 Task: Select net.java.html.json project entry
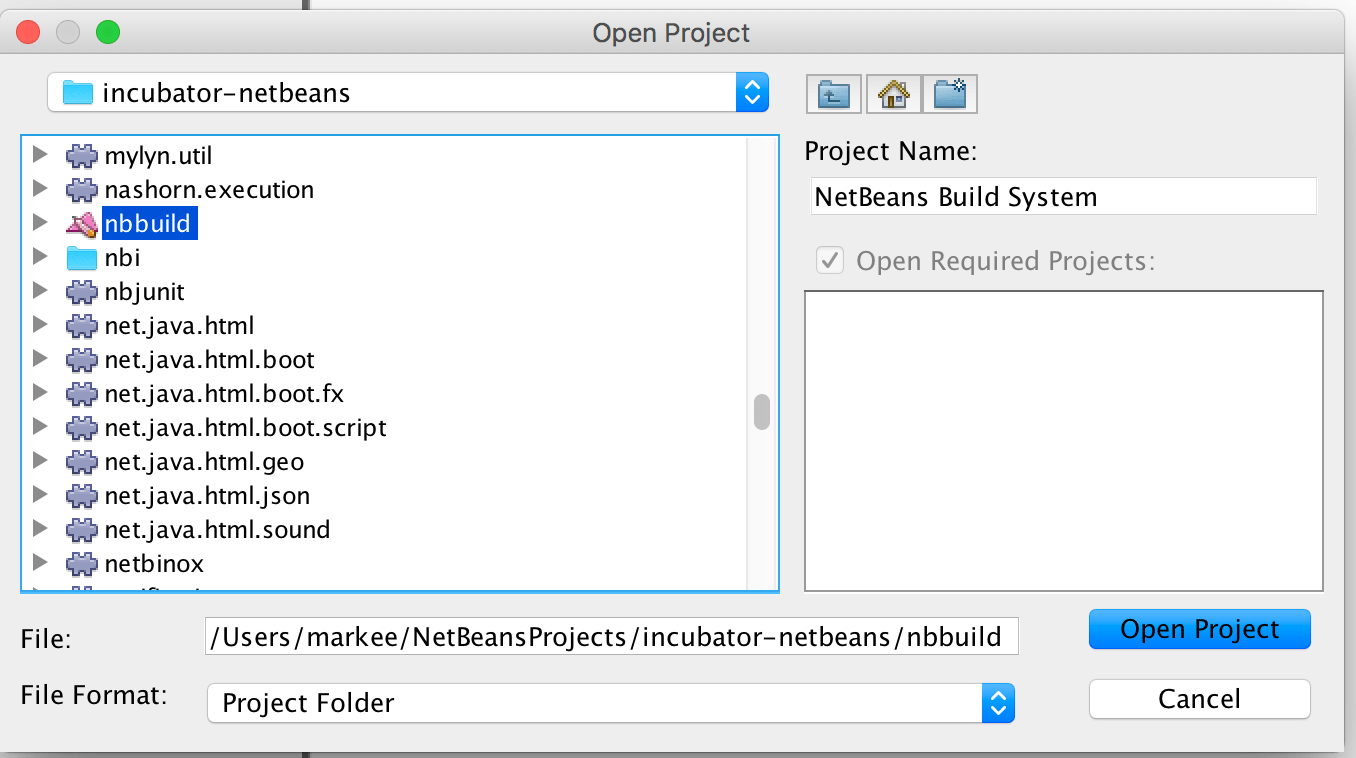207,496
